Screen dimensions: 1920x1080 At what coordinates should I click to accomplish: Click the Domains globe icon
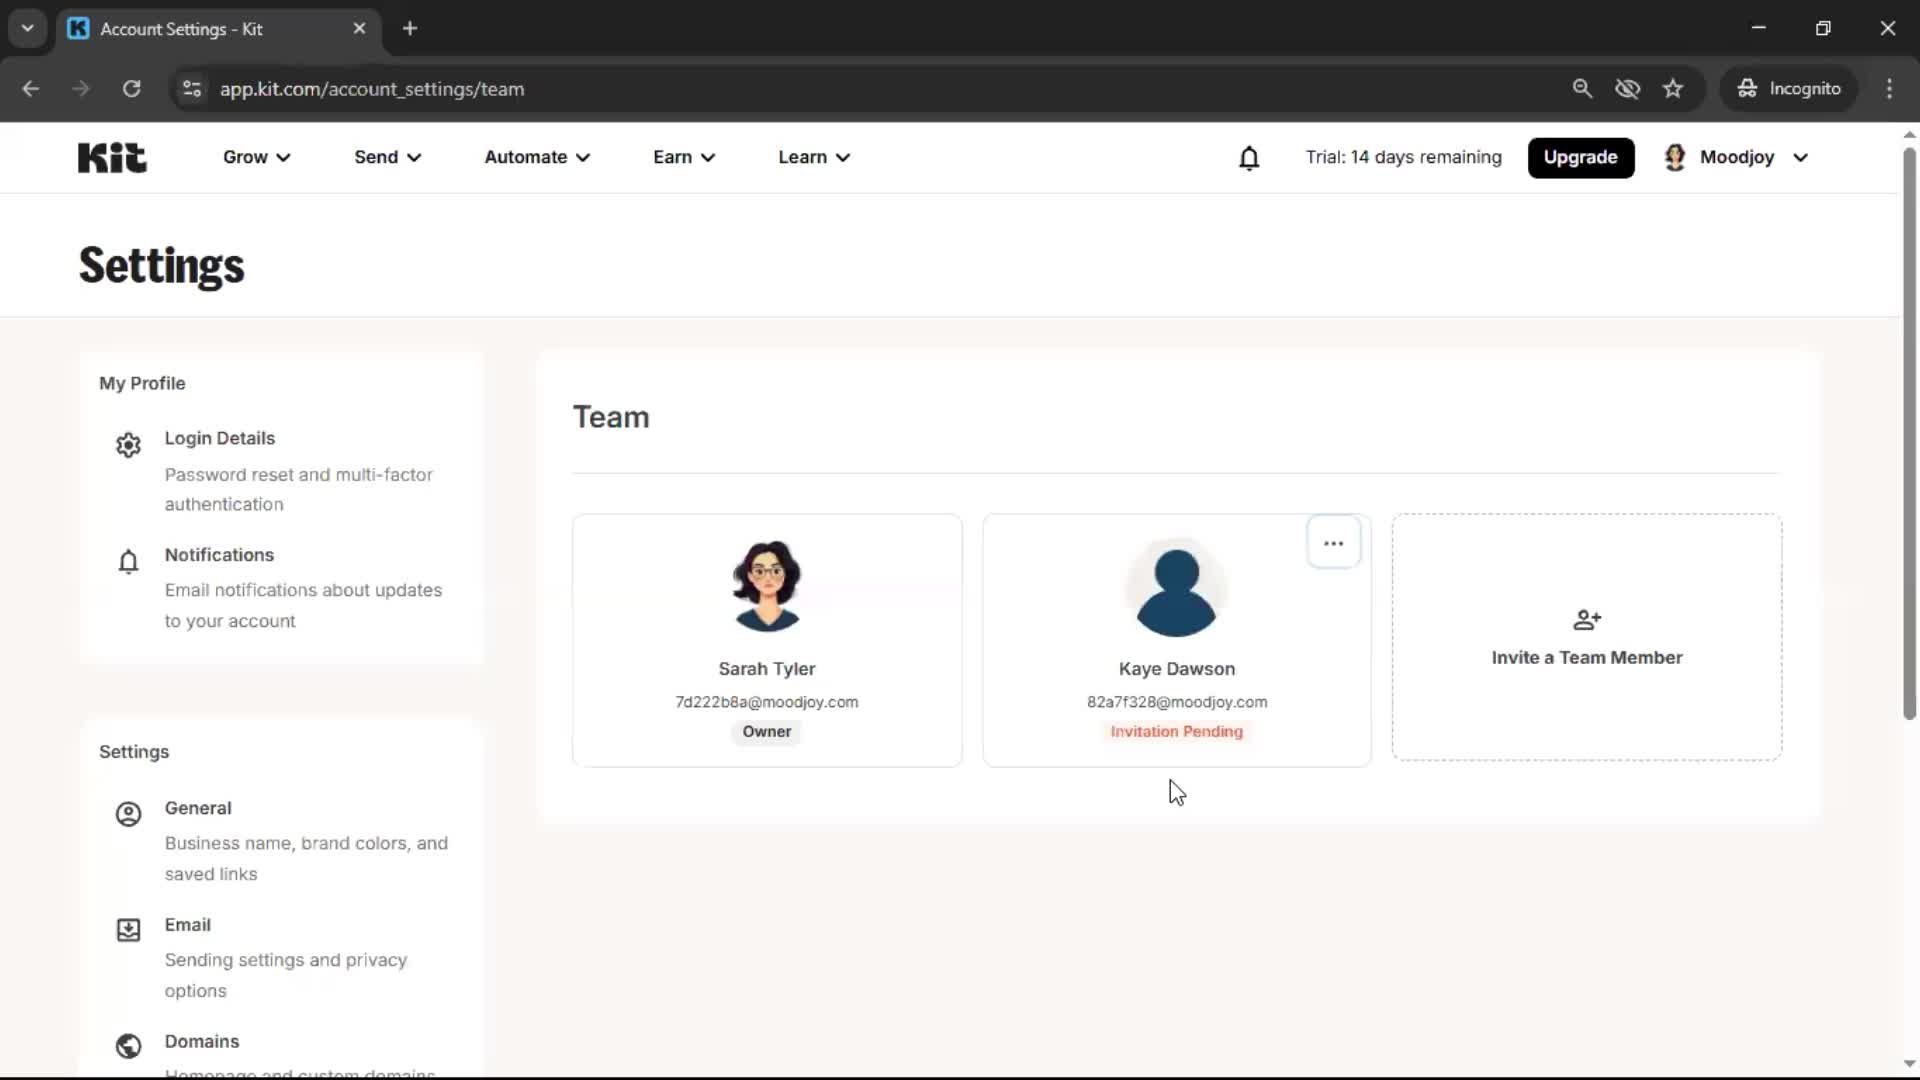pos(128,1046)
